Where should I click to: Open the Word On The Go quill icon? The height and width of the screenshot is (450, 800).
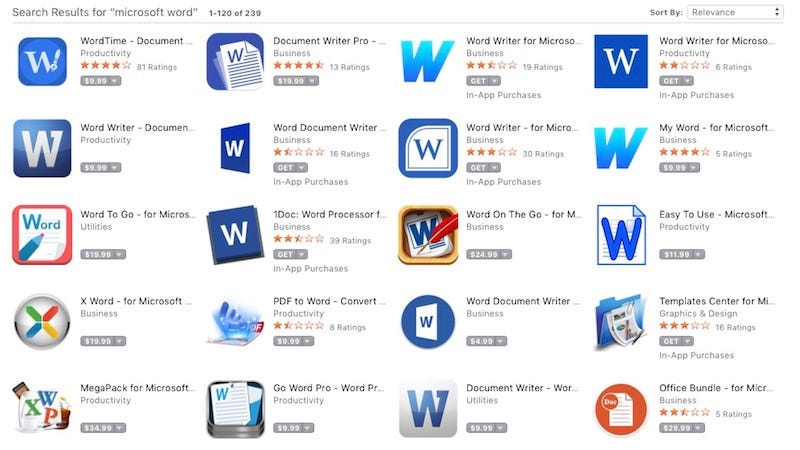pos(428,235)
